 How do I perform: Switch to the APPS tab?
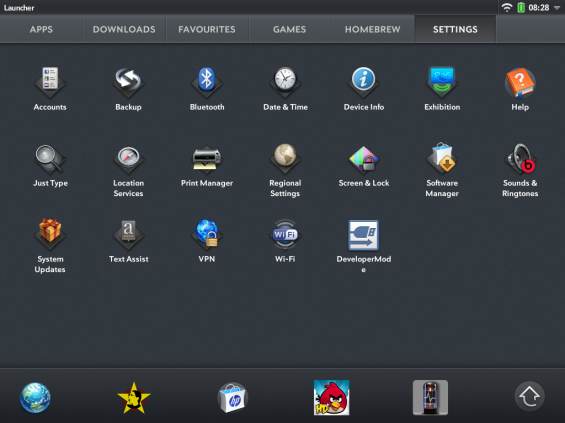click(x=41, y=29)
